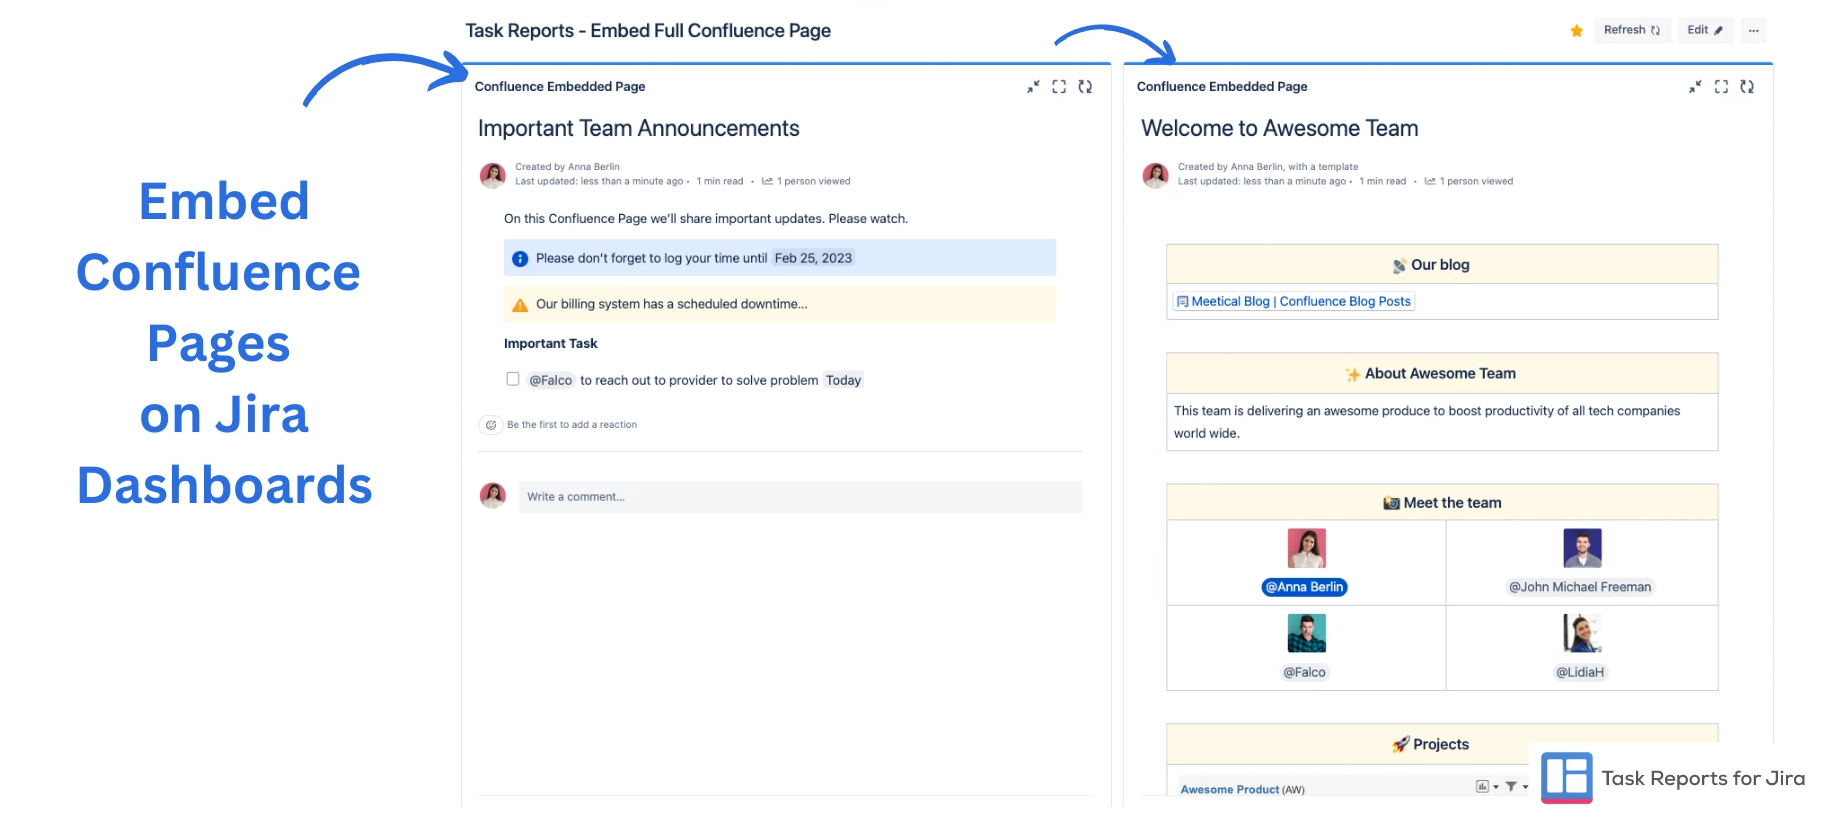This screenshot has height=829, width=1840.
Task: Click "1 person viewed" in the announcements page
Action: pos(813,181)
